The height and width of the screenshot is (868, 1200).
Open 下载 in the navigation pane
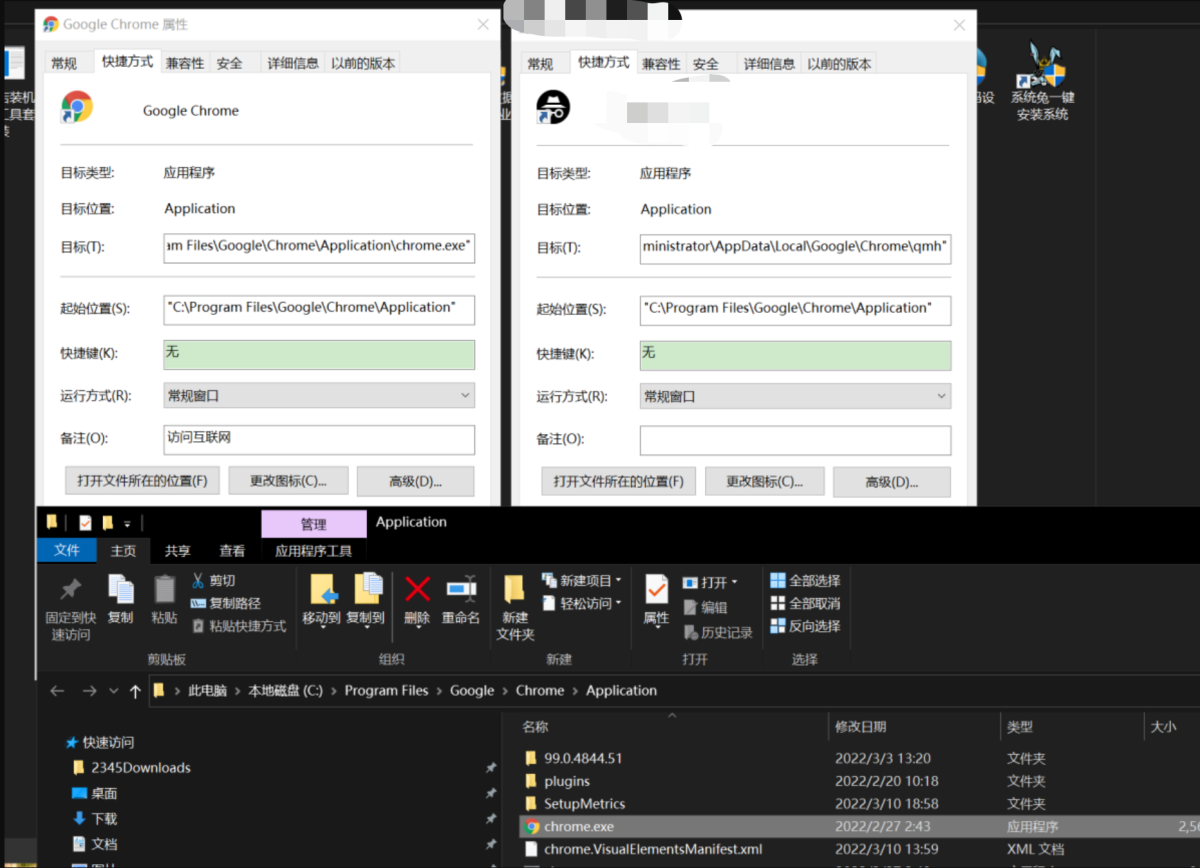pos(104,818)
